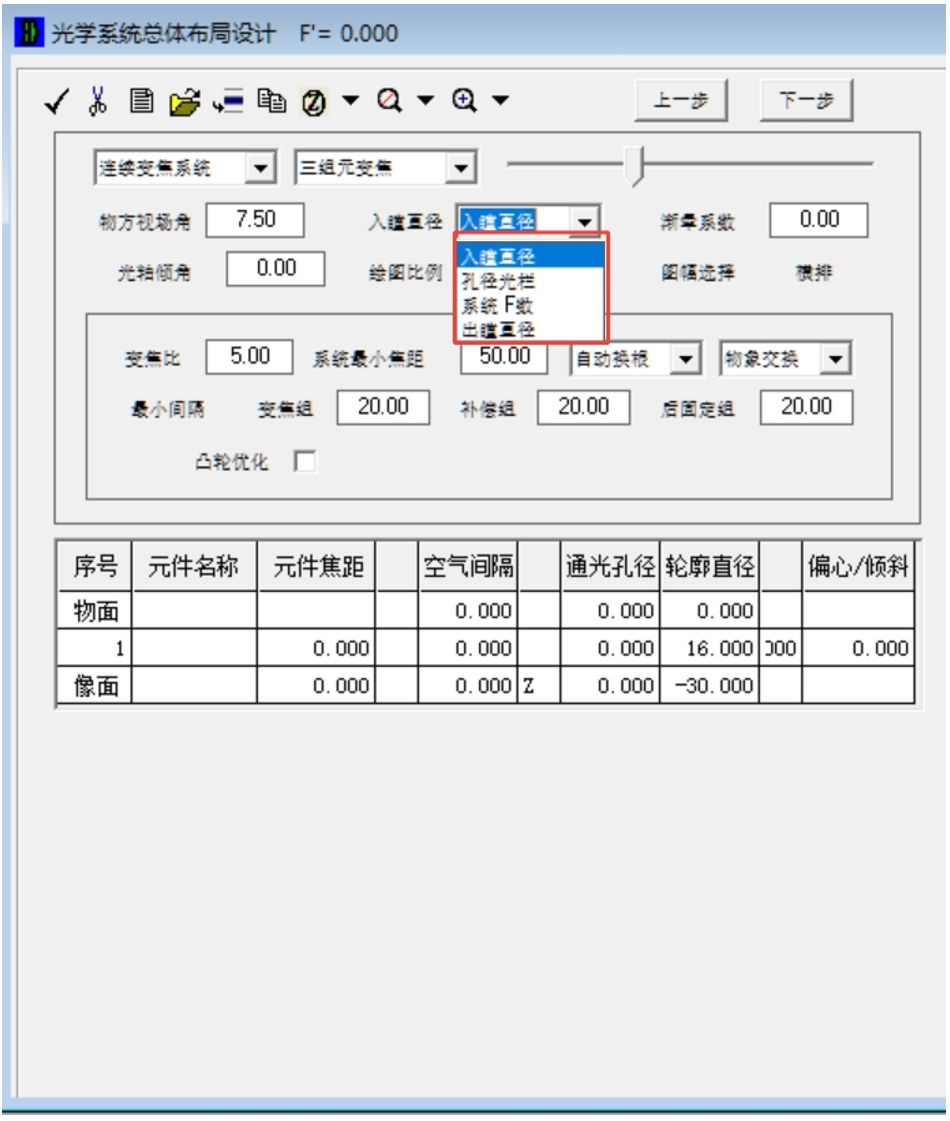Click the open folder icon
This screenshot has width=950, height=1121.
[x=184, y=101]
